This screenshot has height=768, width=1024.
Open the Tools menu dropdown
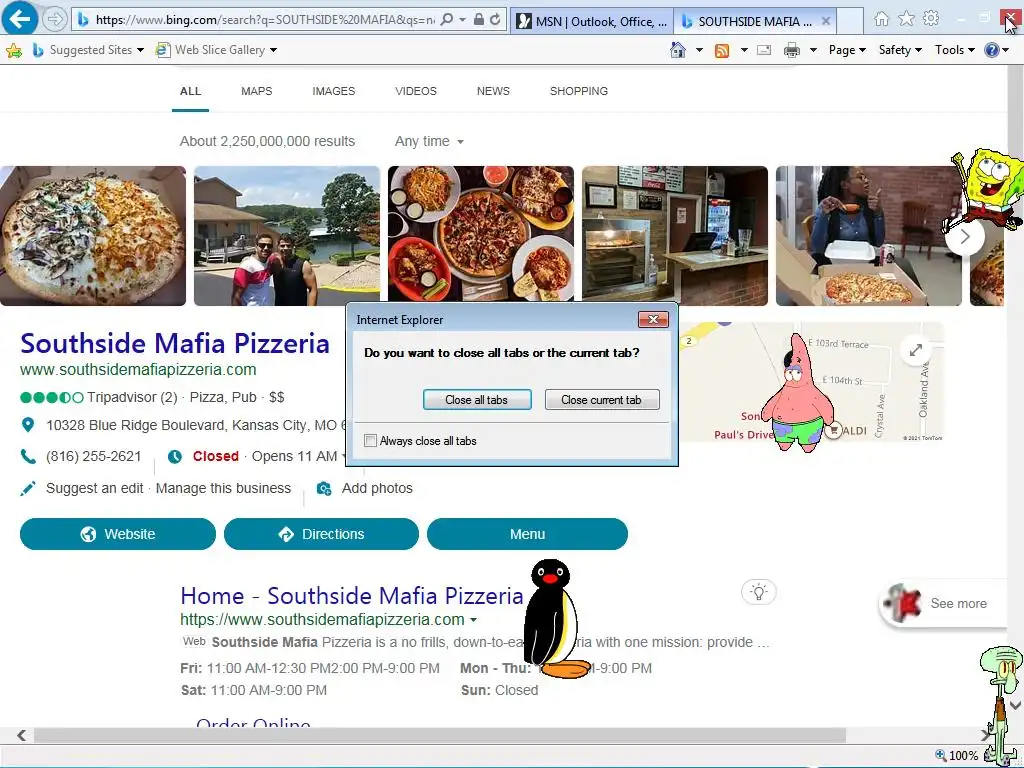(x=955, y=50)
